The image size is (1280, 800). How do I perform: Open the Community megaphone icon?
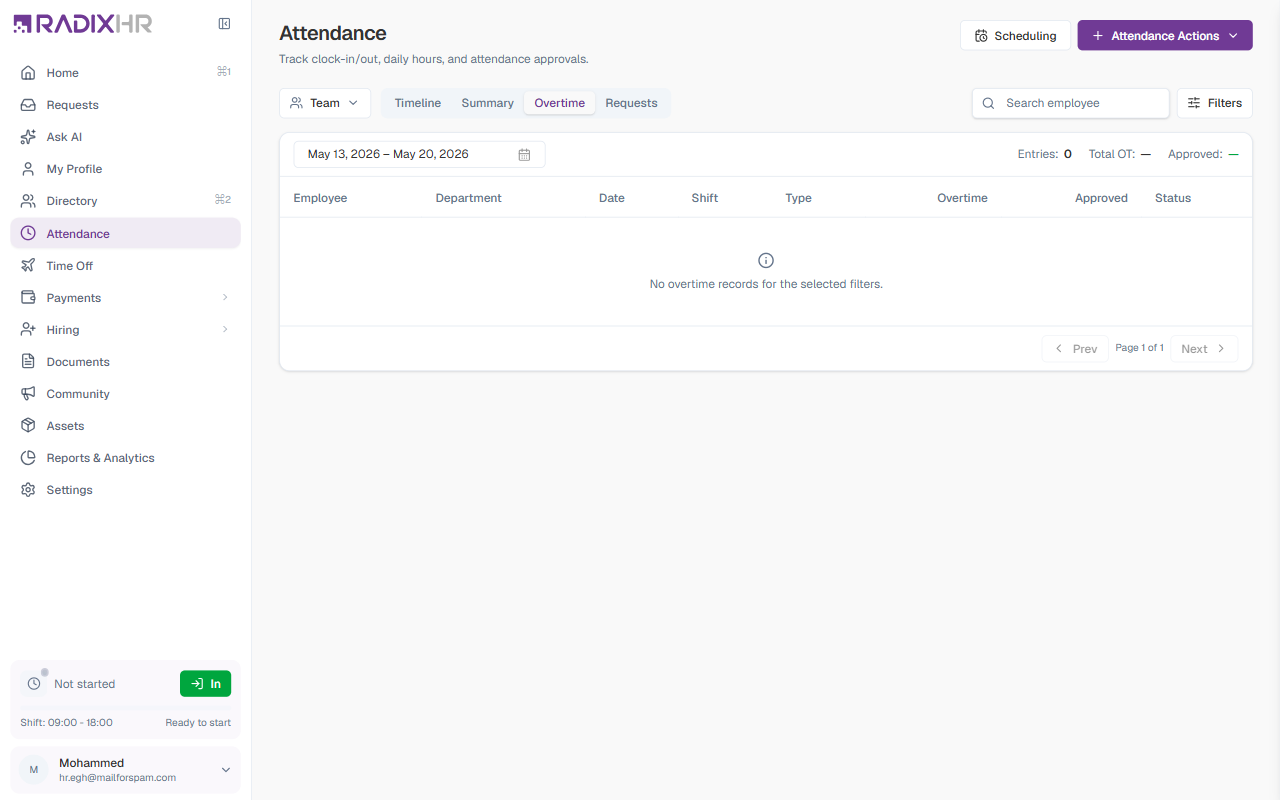(28, 394)
